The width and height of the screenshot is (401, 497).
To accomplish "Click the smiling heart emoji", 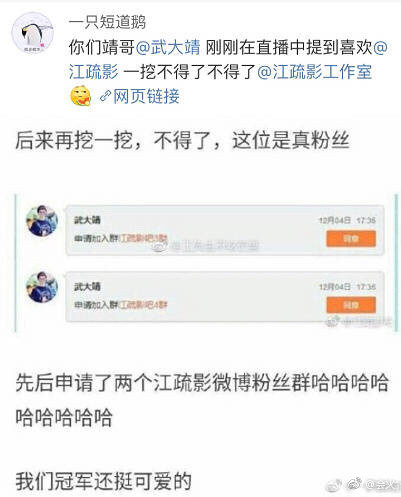I will point(81,96).
